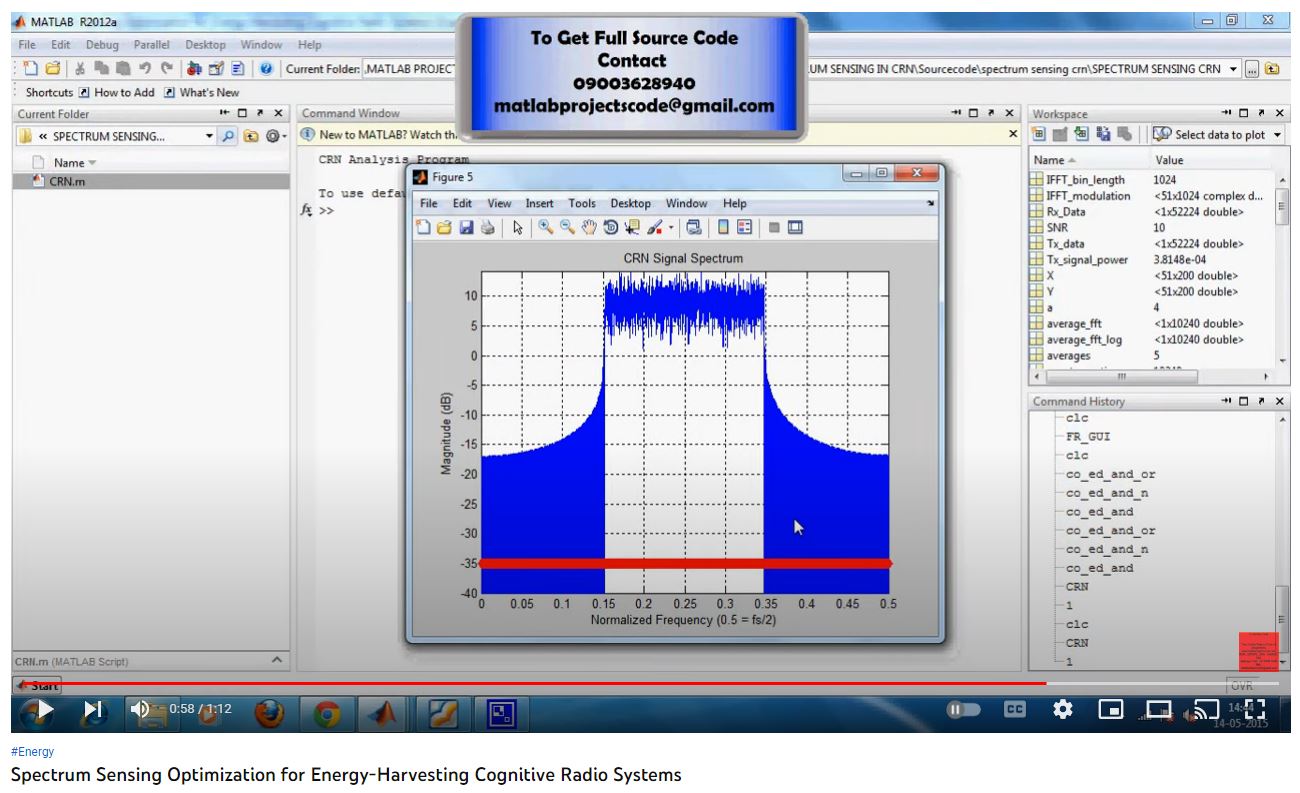Click Zoom In tool in Figure 5 toolbar

pyautogui.click(x=545, y=228)
